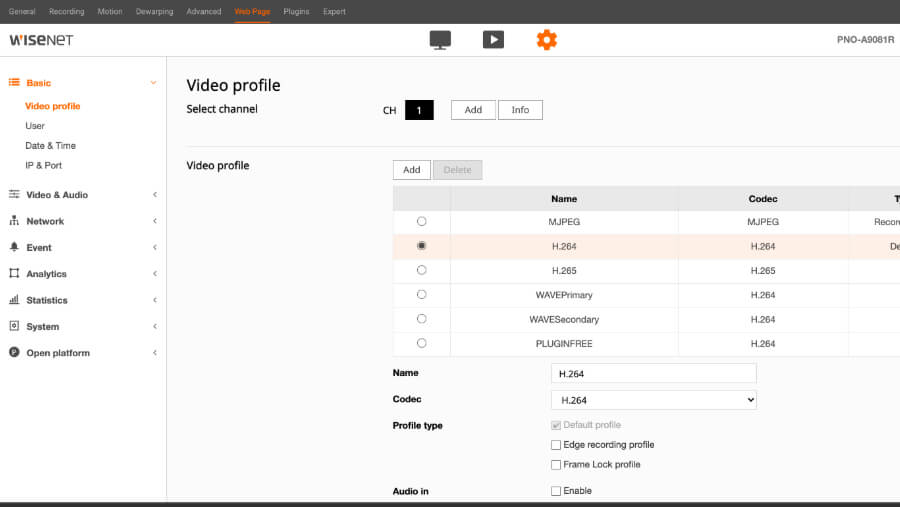The height and width of the screenshot is (507, 900).
Task: Switch to the Plugins tab
Action: [296, 12]
